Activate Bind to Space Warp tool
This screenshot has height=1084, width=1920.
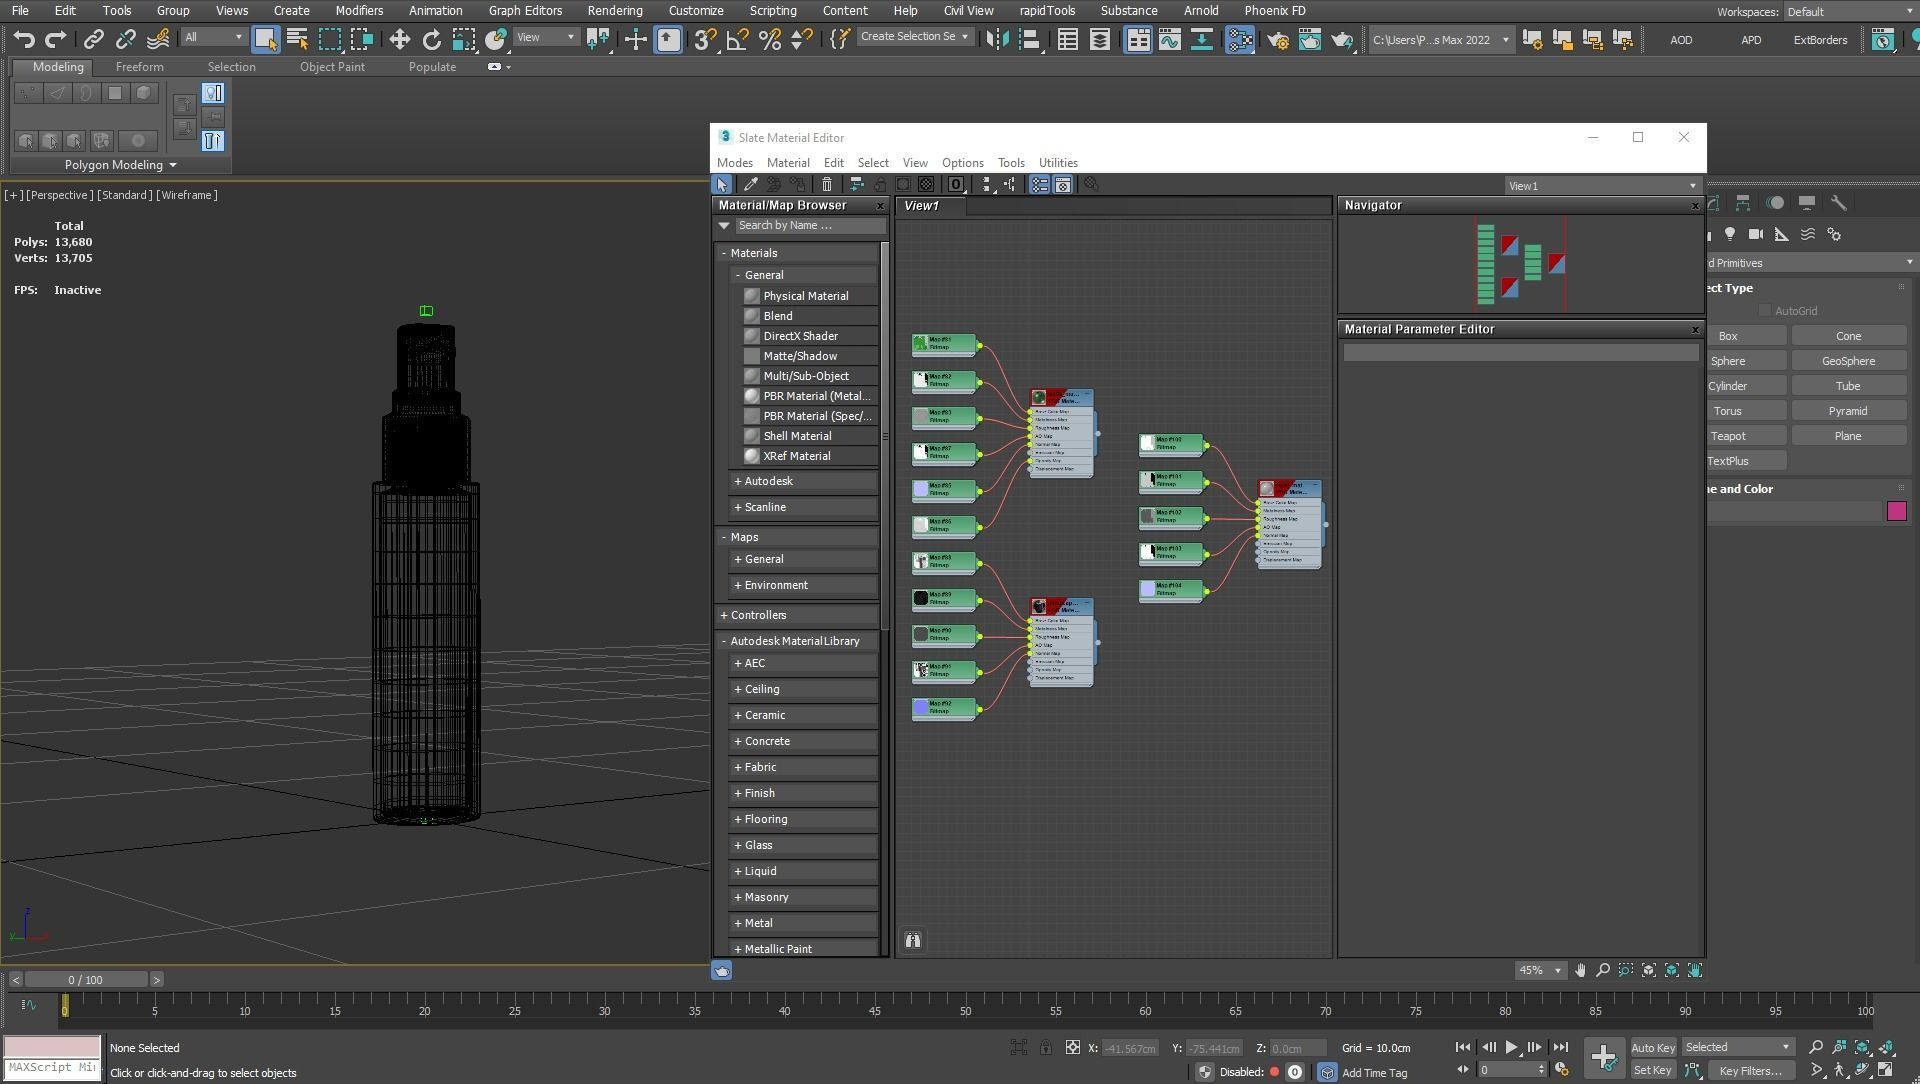coord(157,39)
